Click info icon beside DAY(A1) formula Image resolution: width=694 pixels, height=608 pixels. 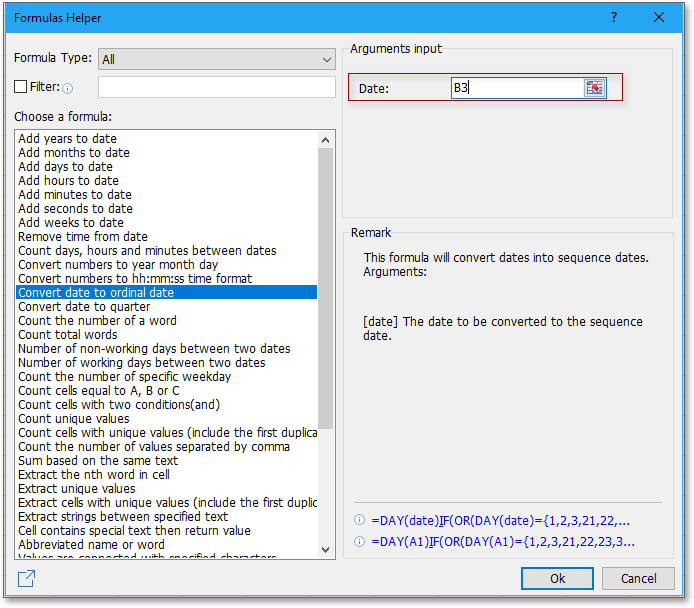[x=360, y=542]
